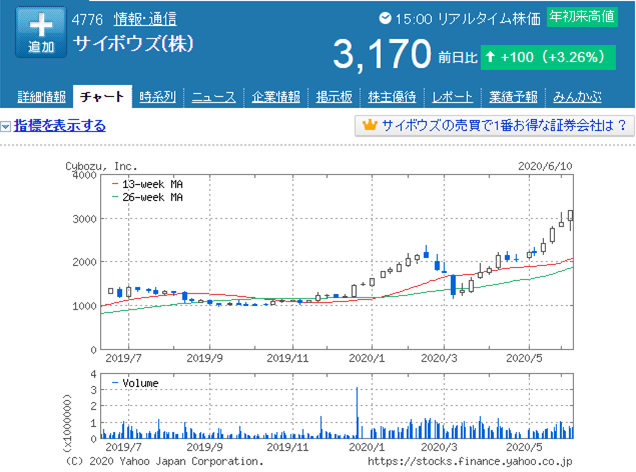Screen dimensions: 636x472
Task: Click the up arrow in the +100 price change badge
Action: (x=490, y=57)
